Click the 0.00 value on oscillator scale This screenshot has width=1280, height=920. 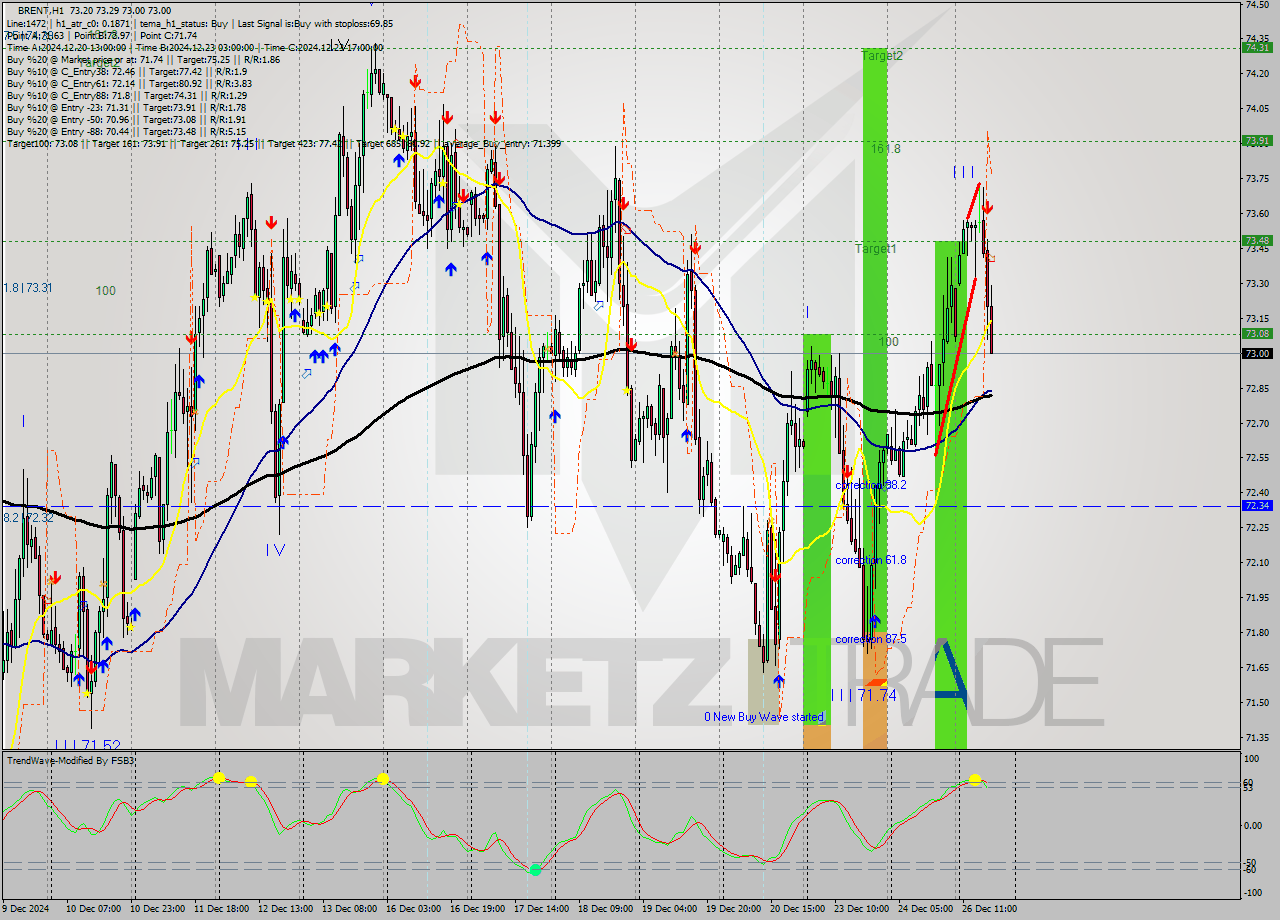pos(1255,825)
